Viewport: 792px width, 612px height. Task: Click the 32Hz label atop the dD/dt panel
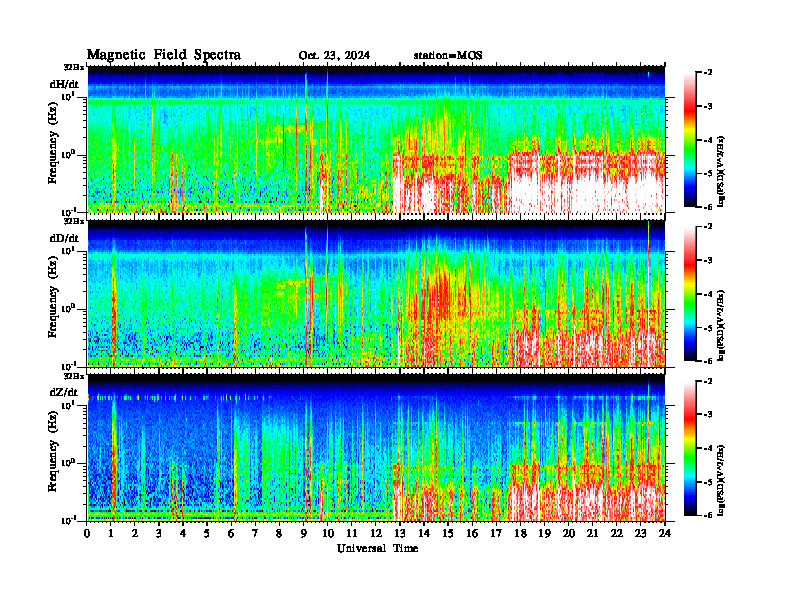(x=74, y=221)
